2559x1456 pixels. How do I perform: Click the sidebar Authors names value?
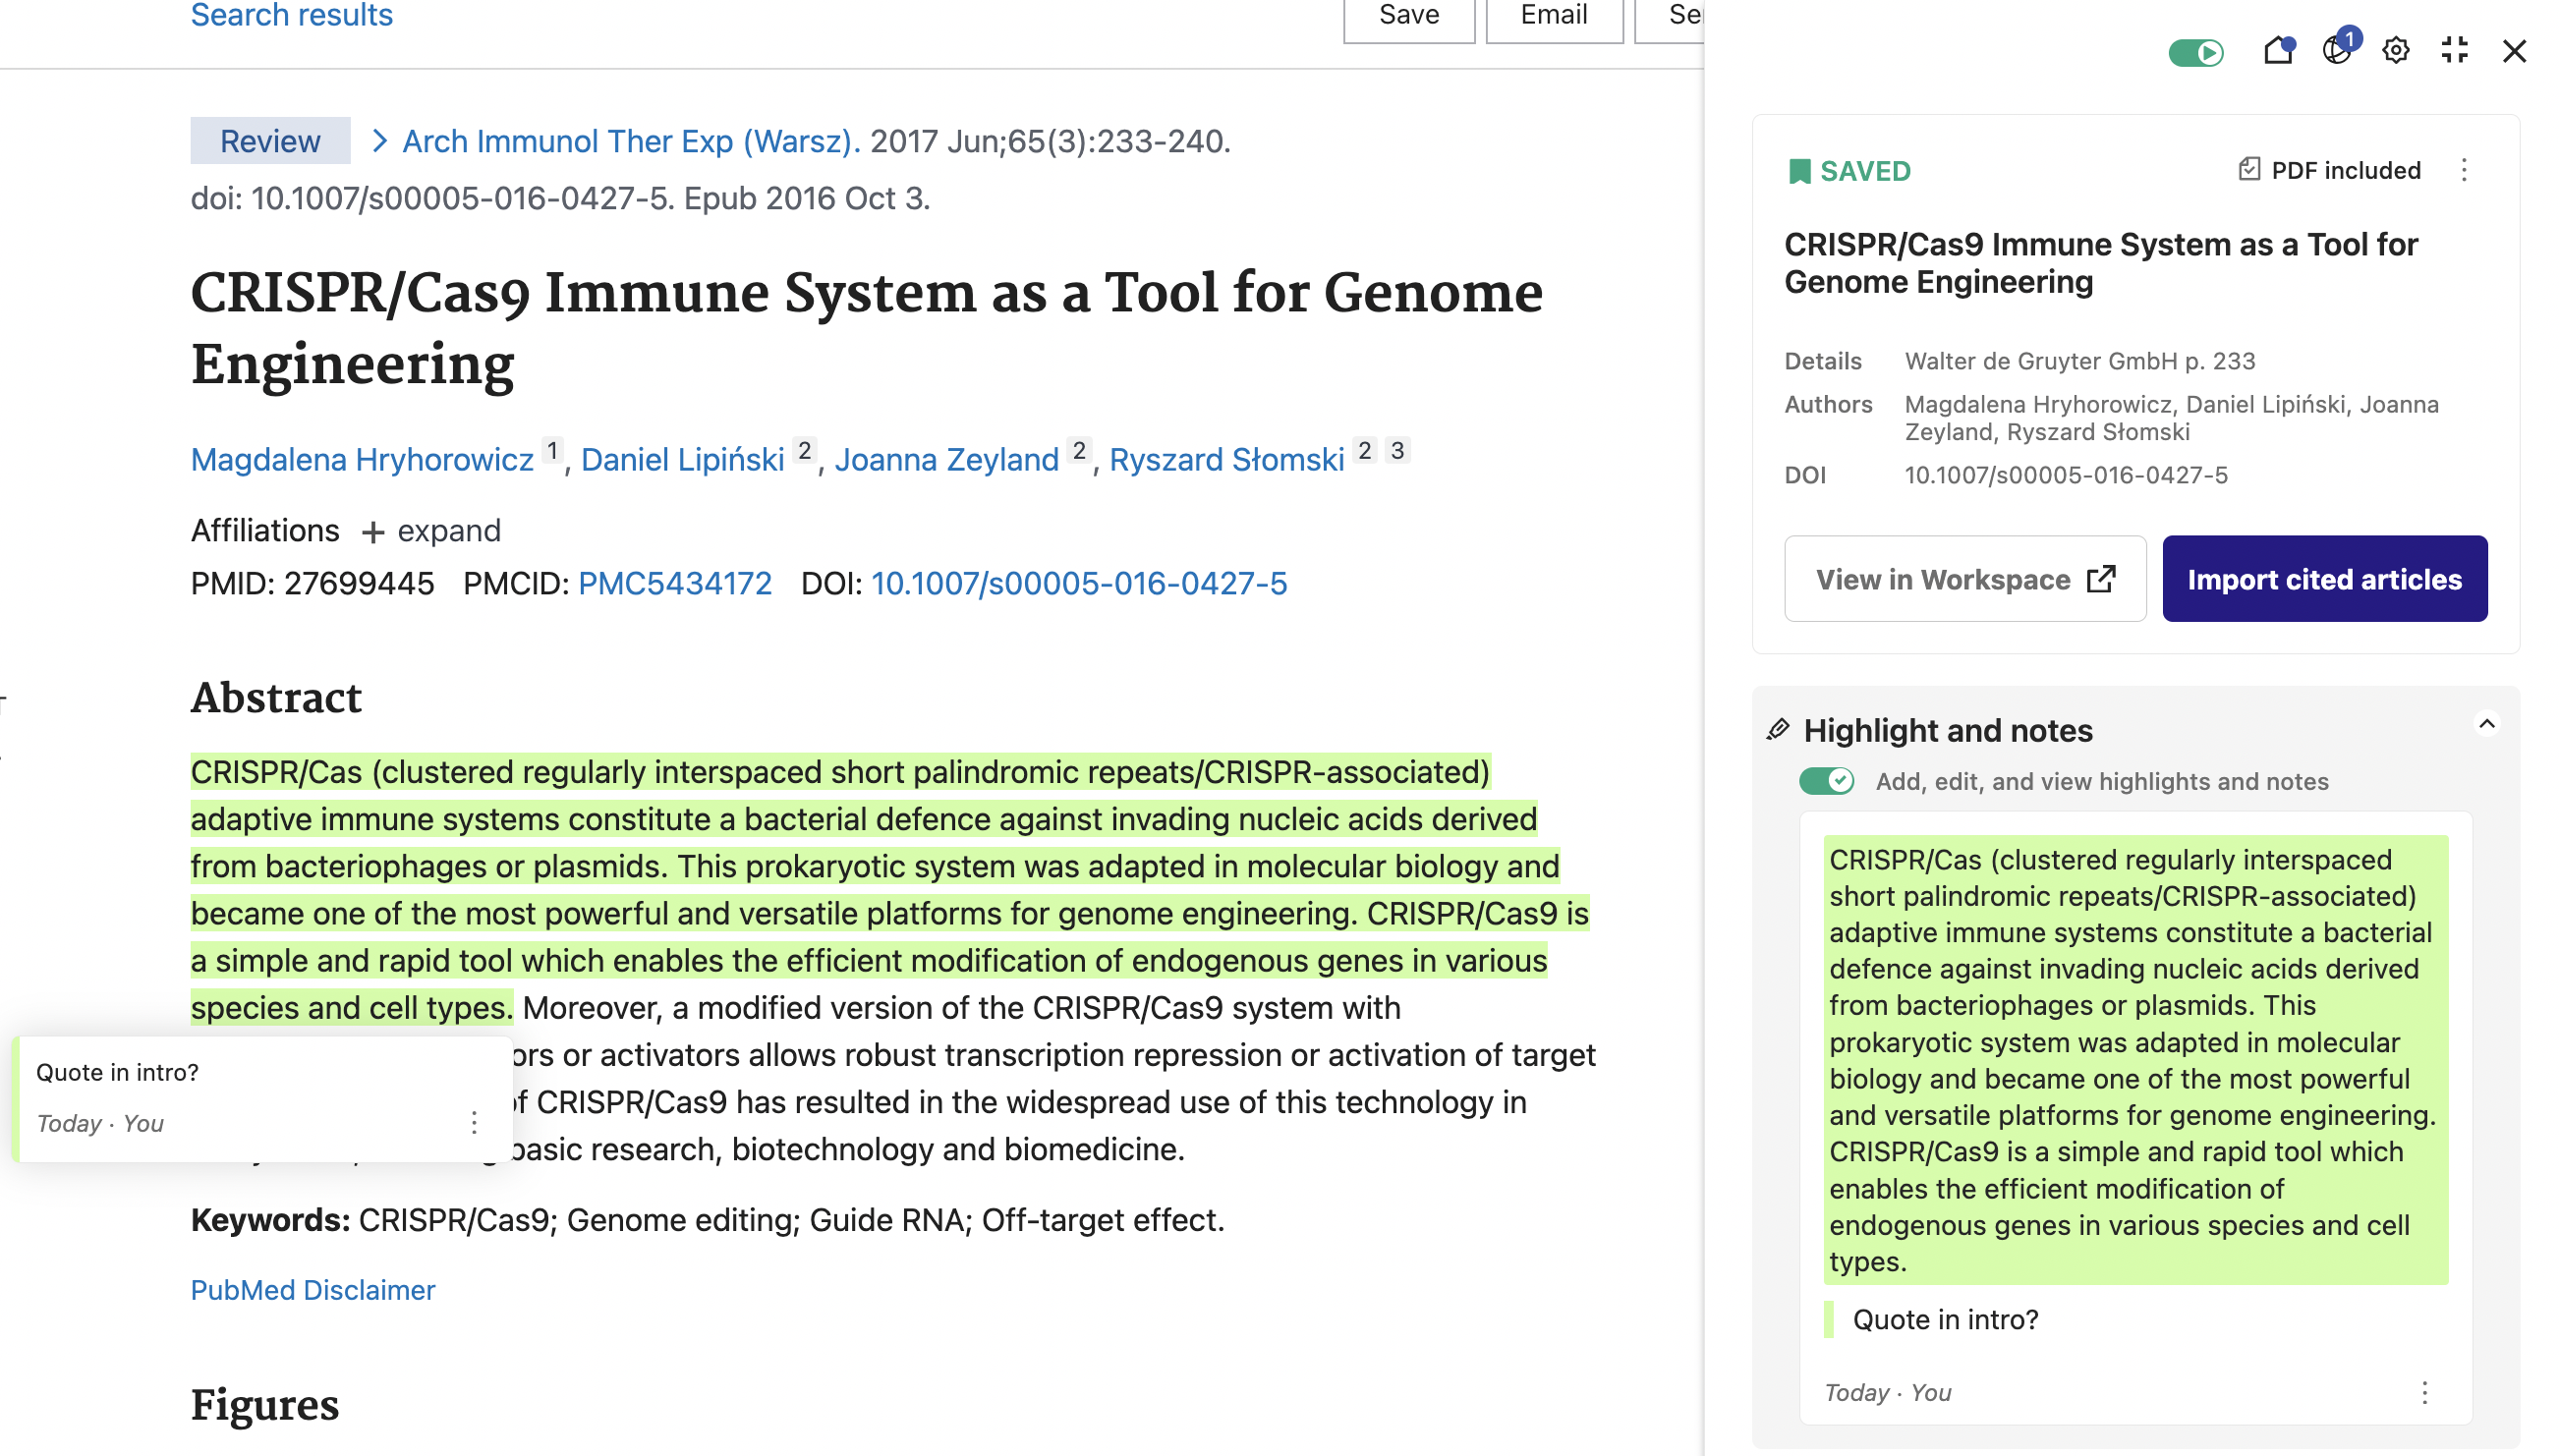point(2171,418)
